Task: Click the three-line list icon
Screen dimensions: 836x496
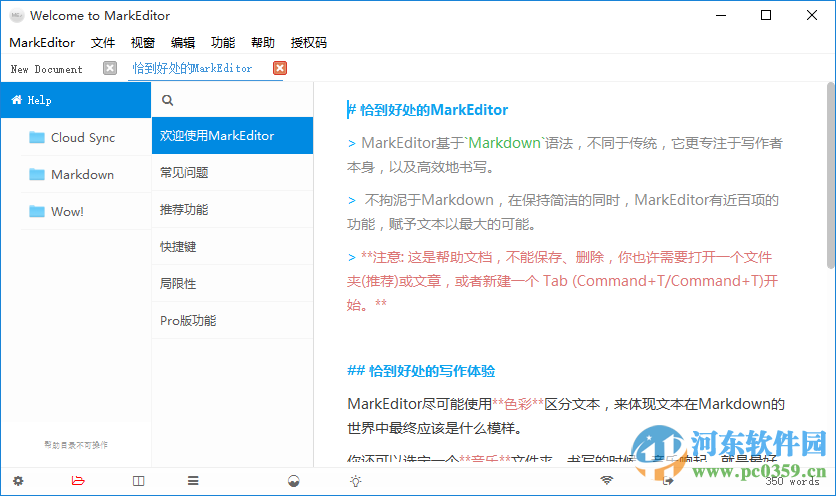Action: [193, 481]
